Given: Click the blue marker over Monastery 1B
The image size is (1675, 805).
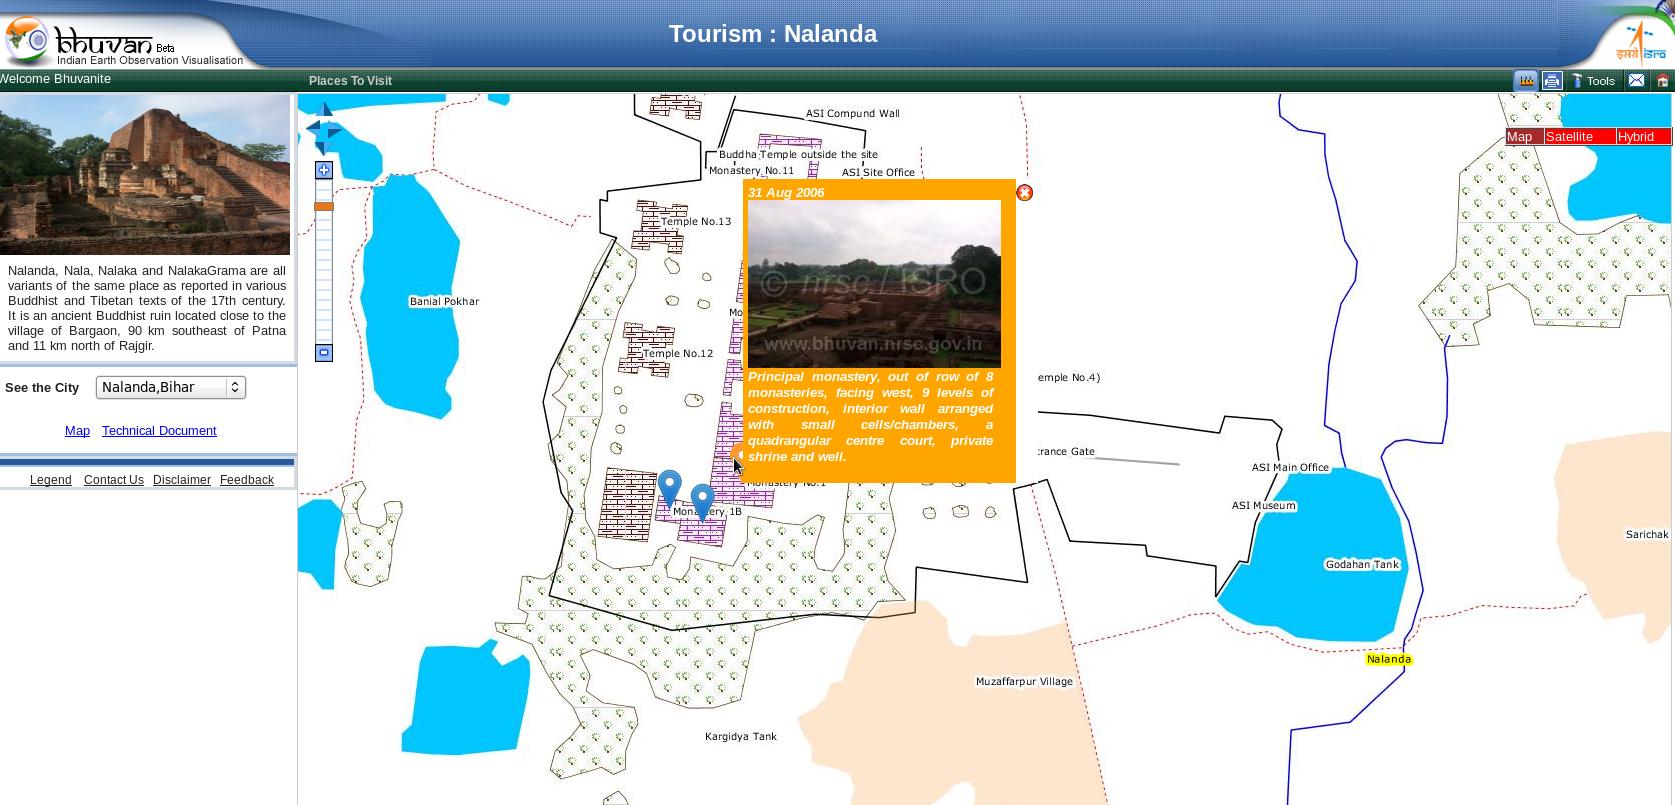Looking at the screenshot, I should click(x=702, y=501).
